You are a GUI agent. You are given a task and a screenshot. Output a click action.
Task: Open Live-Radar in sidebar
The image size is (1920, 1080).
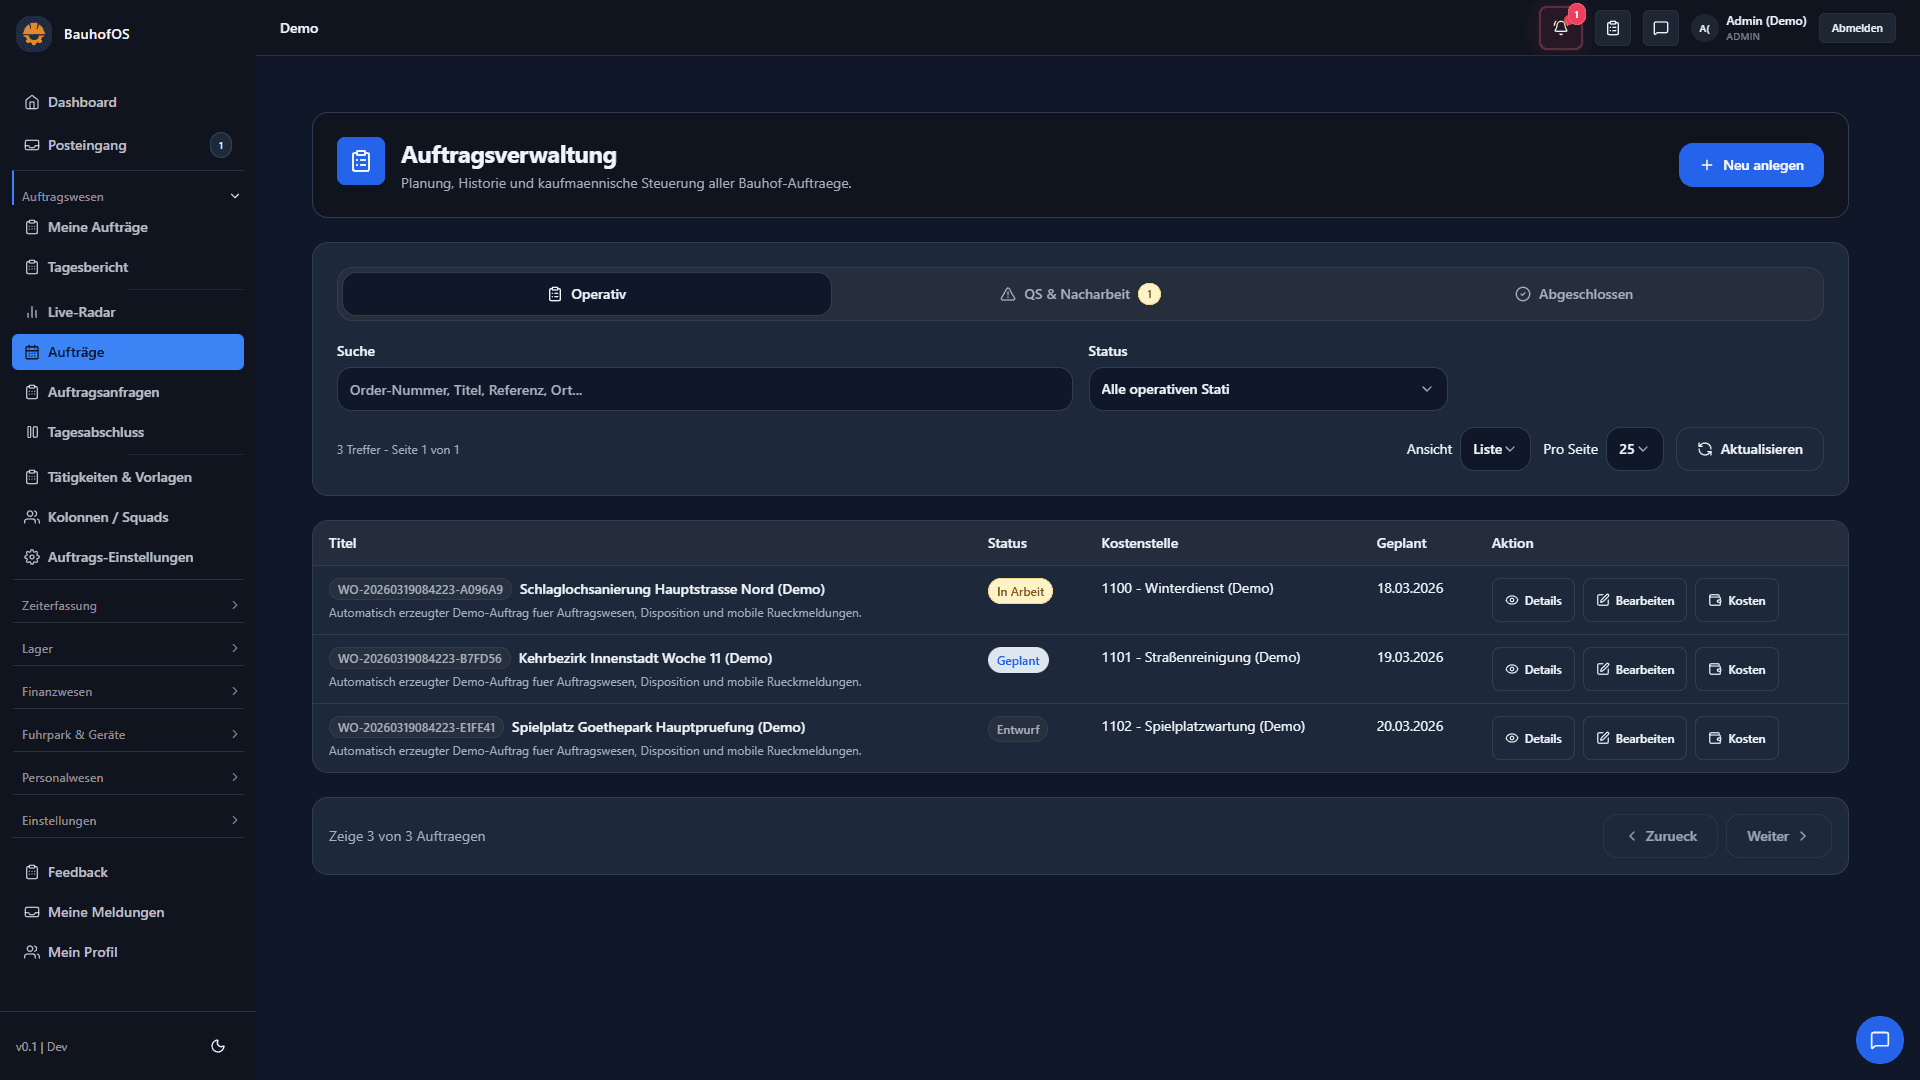(81, 312)
